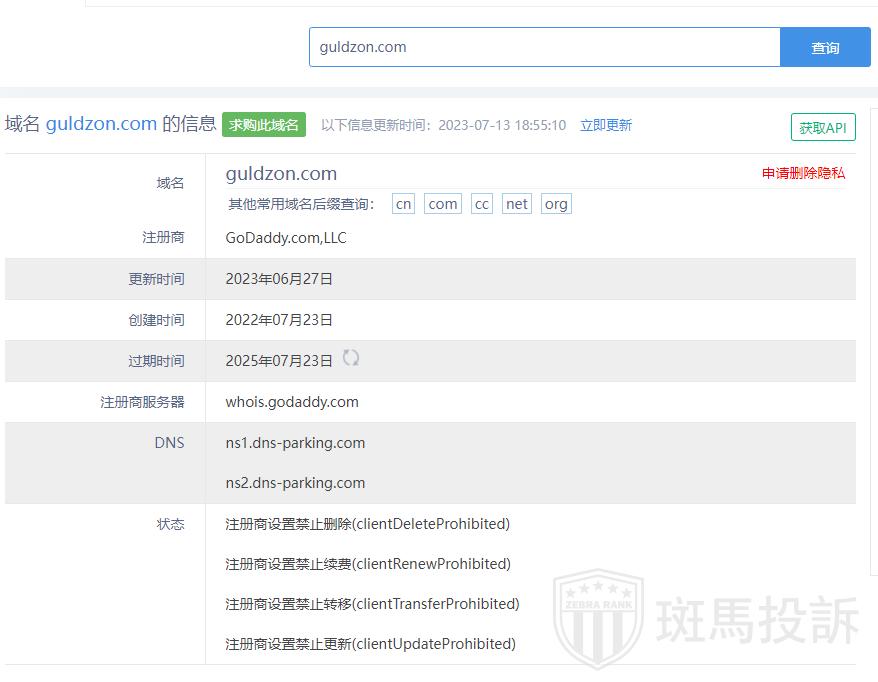Click the 获取API button
Image resolution: width=878 pixels, height=682 pixels.
tap(823, 127)
